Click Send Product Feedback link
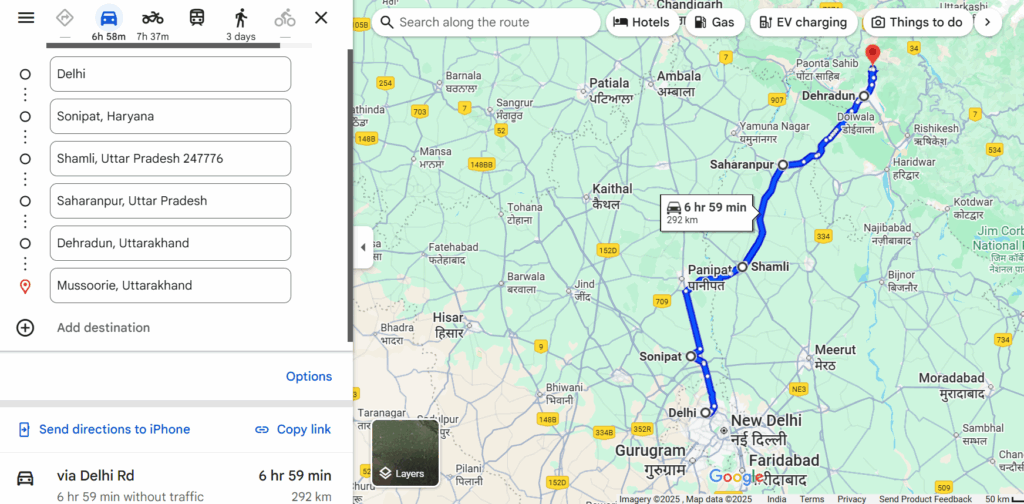The image size is (1024, 504). pos(925,499)
